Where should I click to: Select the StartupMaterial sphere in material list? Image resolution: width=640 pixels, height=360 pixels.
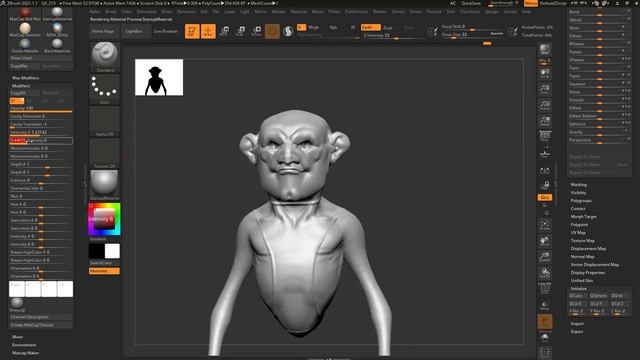[x=57, y=12]
